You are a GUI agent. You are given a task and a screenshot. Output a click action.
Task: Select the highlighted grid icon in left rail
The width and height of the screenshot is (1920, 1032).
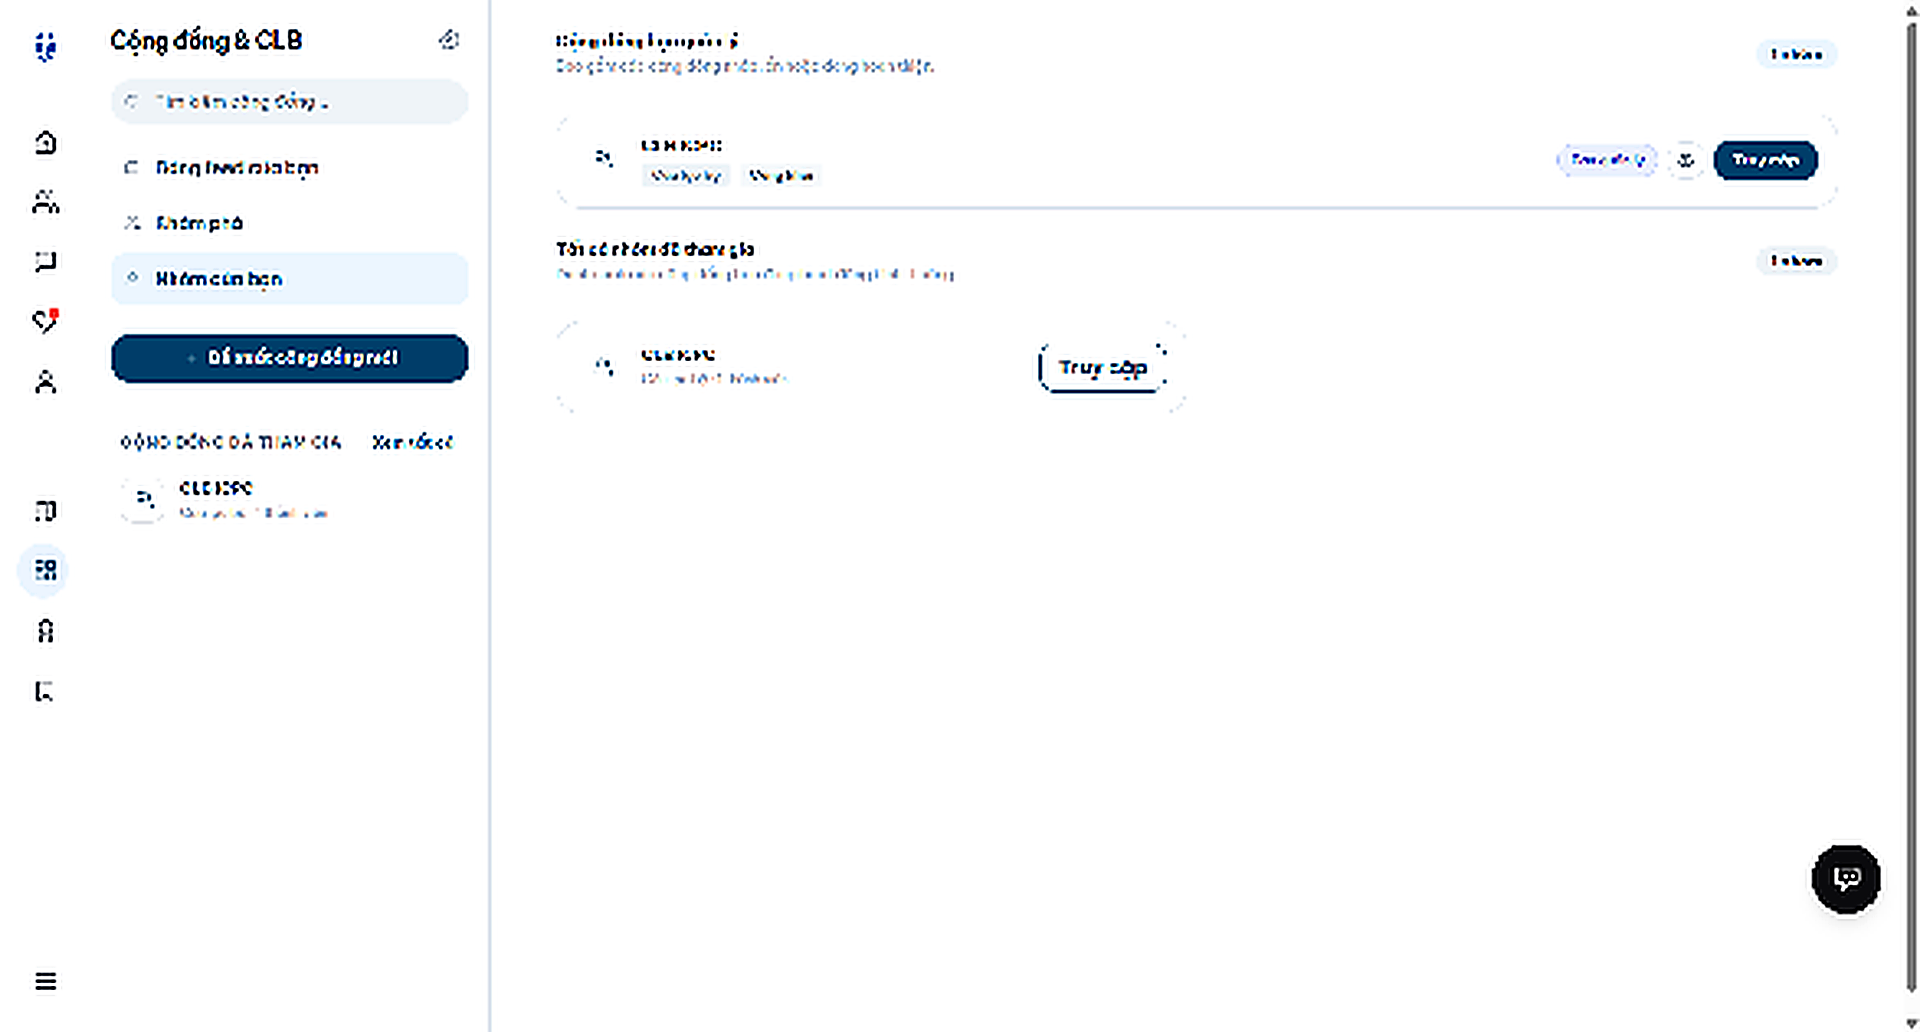(44, 570)
